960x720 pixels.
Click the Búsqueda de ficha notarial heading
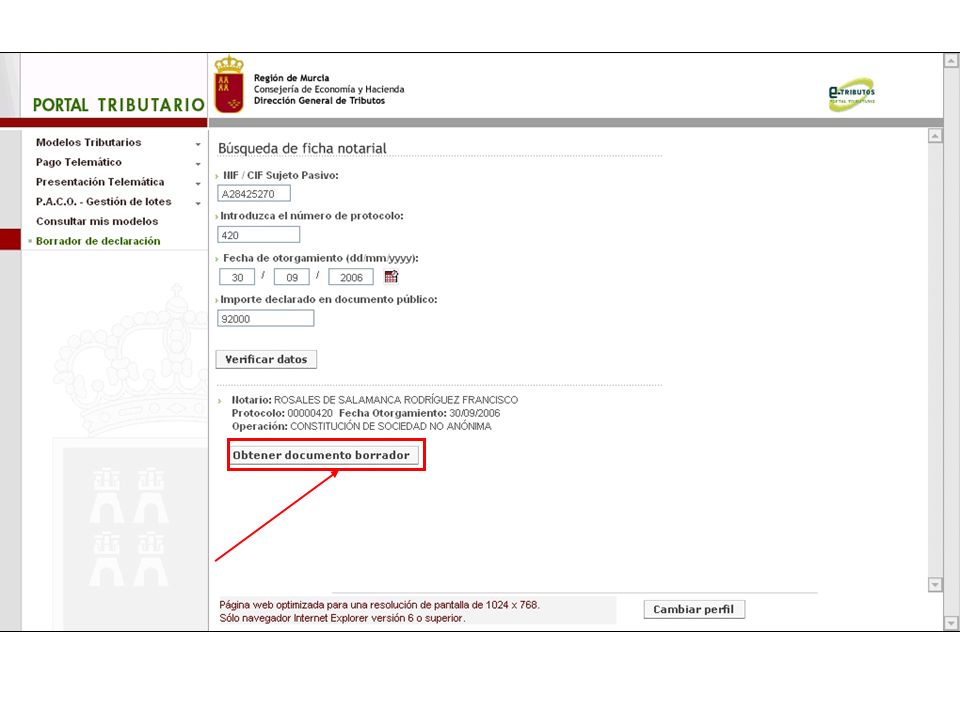[x=302, y=148]
